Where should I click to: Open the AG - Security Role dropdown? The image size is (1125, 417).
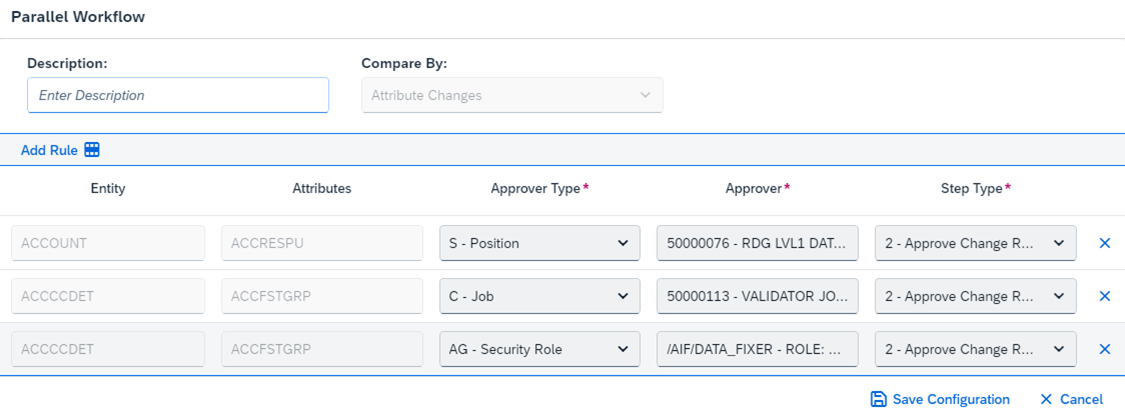point(540,350)
